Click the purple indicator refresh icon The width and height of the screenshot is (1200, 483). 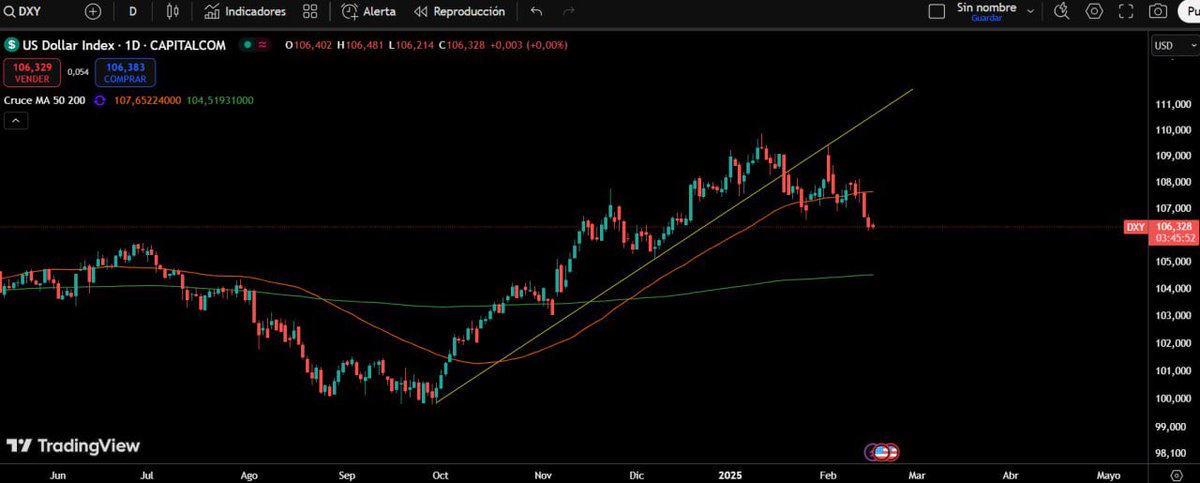point(99,100)
